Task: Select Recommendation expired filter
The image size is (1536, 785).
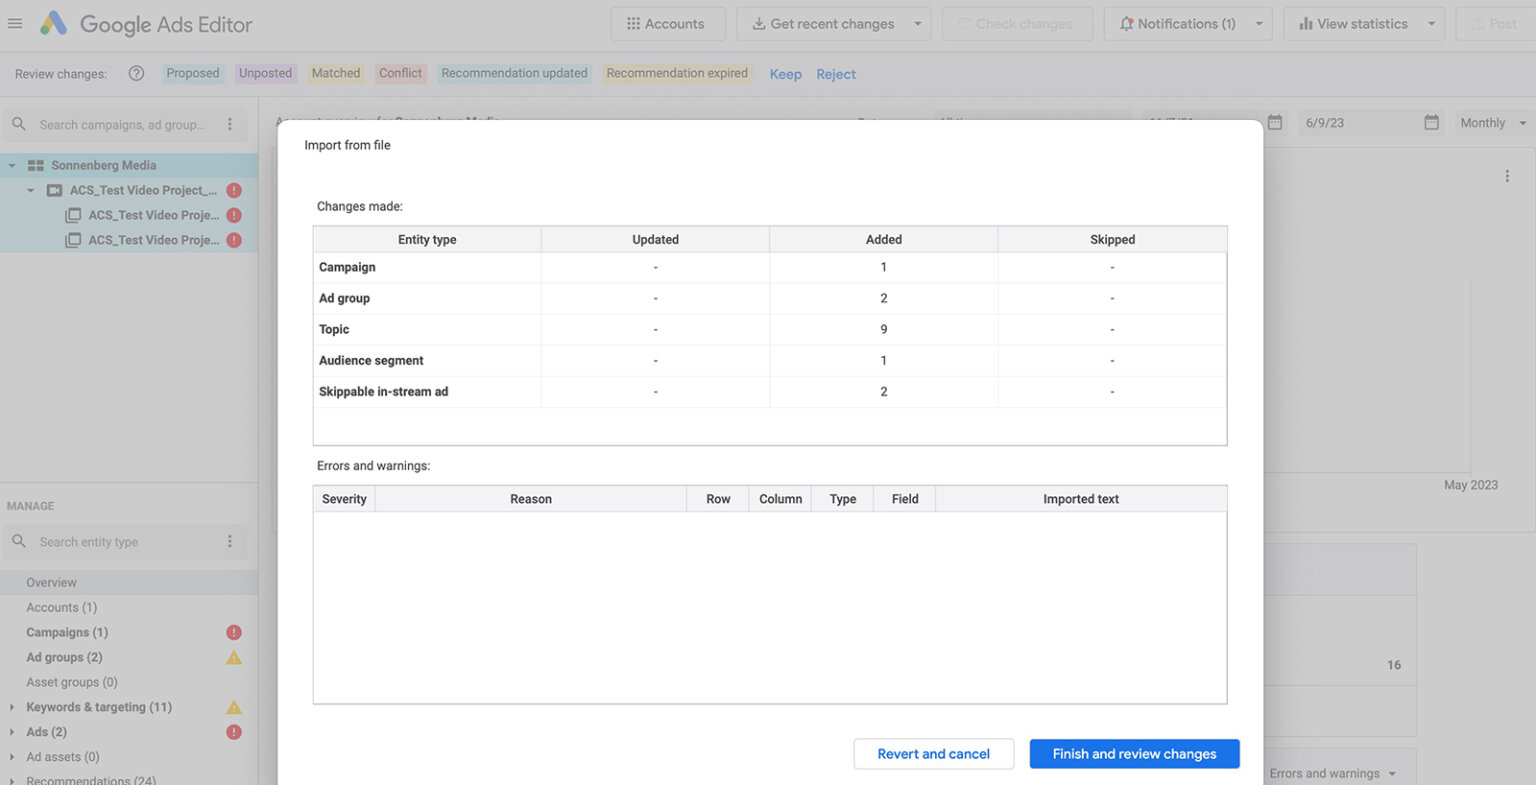Action: (677, 73)
